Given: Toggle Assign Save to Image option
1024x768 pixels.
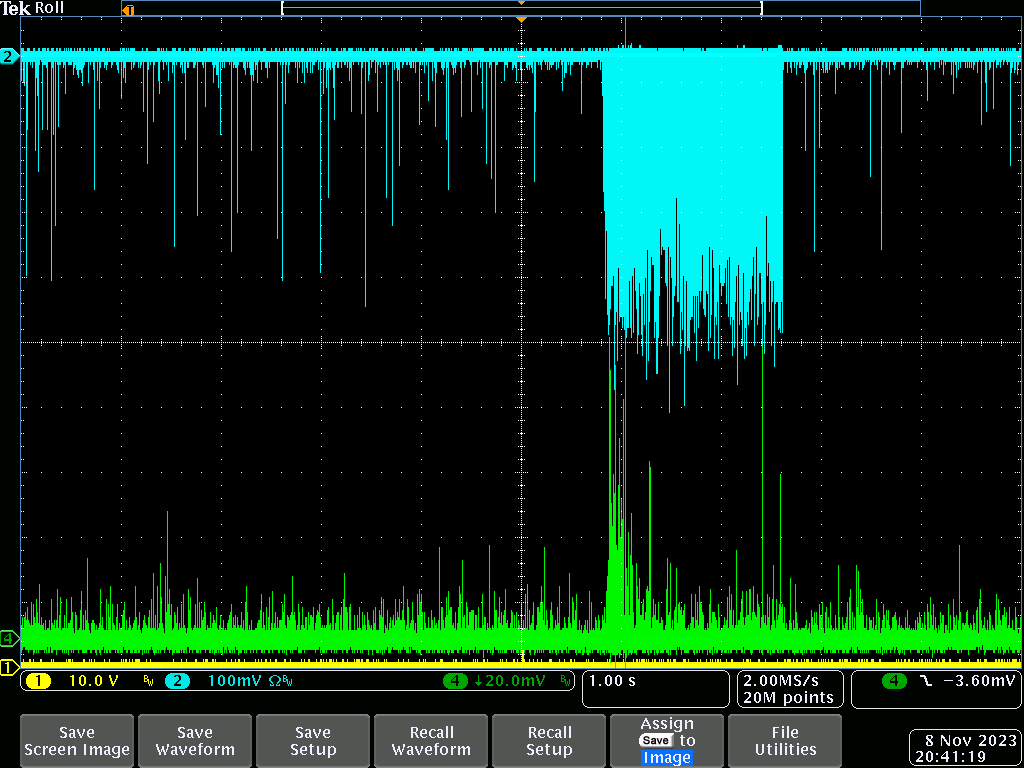Looking at the screenshot, I should coord(667,741).
